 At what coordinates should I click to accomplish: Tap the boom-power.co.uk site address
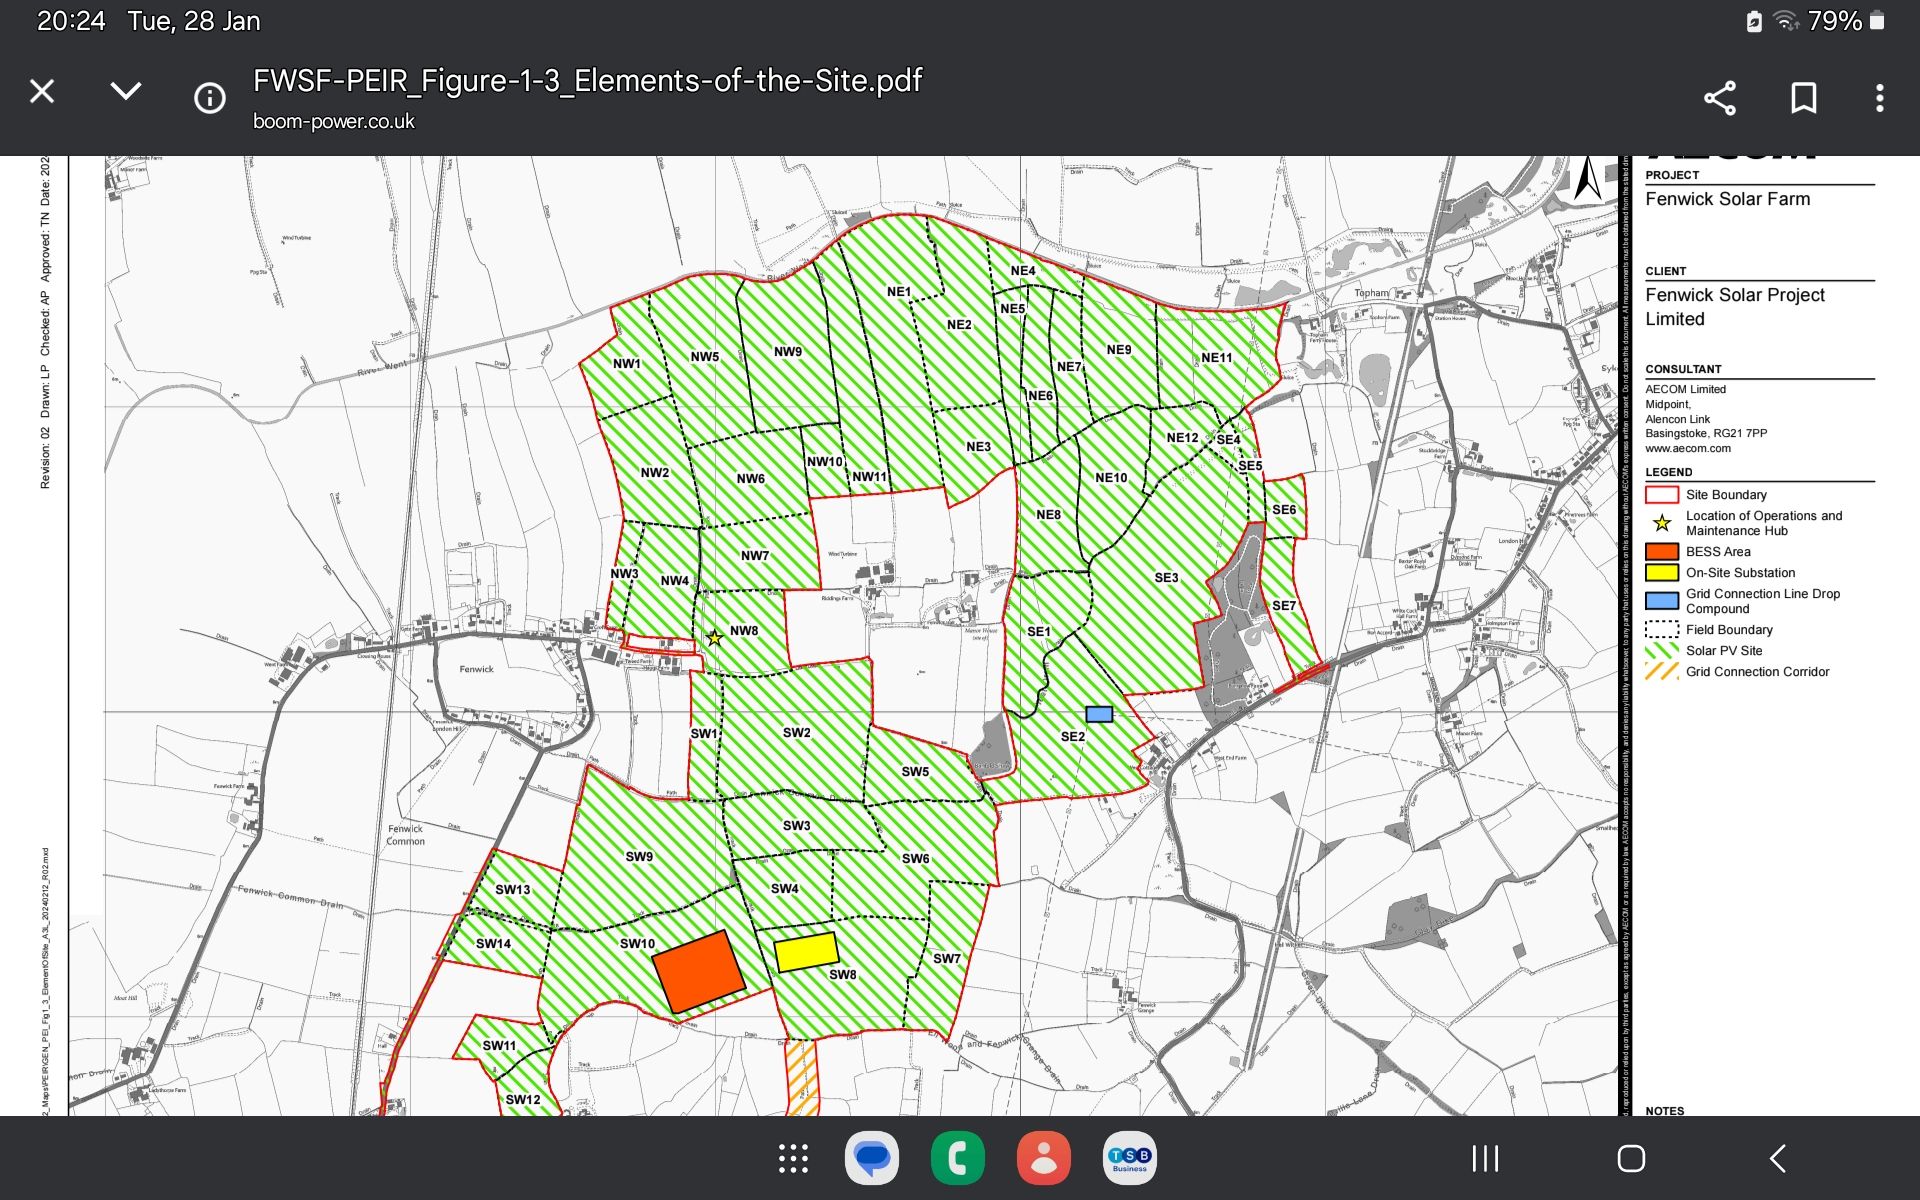coord(333,122)
